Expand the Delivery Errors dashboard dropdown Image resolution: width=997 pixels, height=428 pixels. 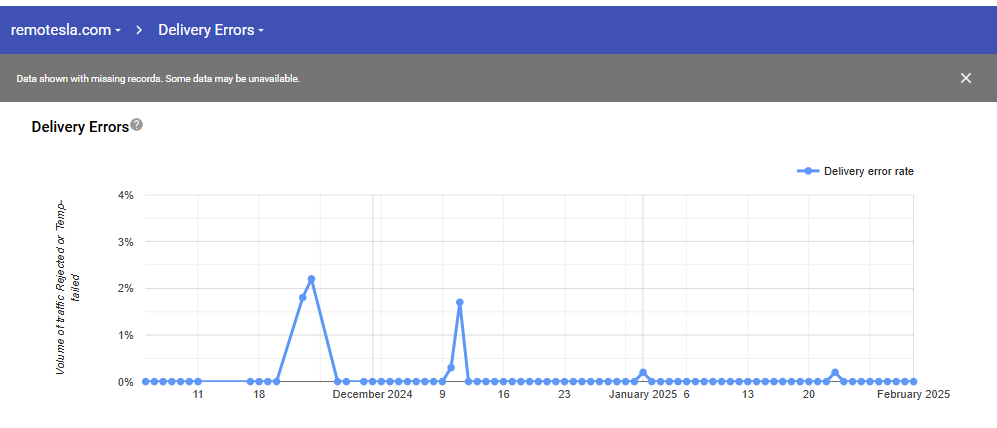[210, 30]
